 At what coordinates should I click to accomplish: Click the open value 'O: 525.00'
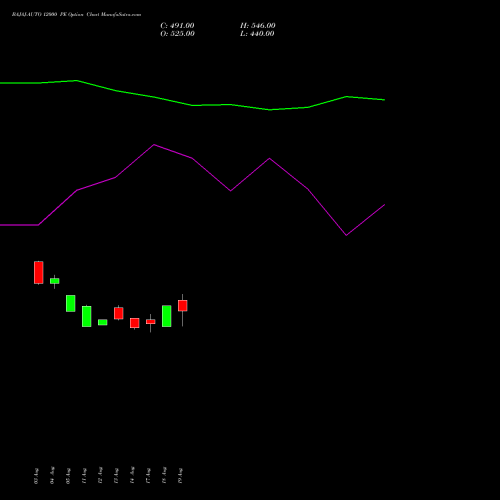point(177,34)
